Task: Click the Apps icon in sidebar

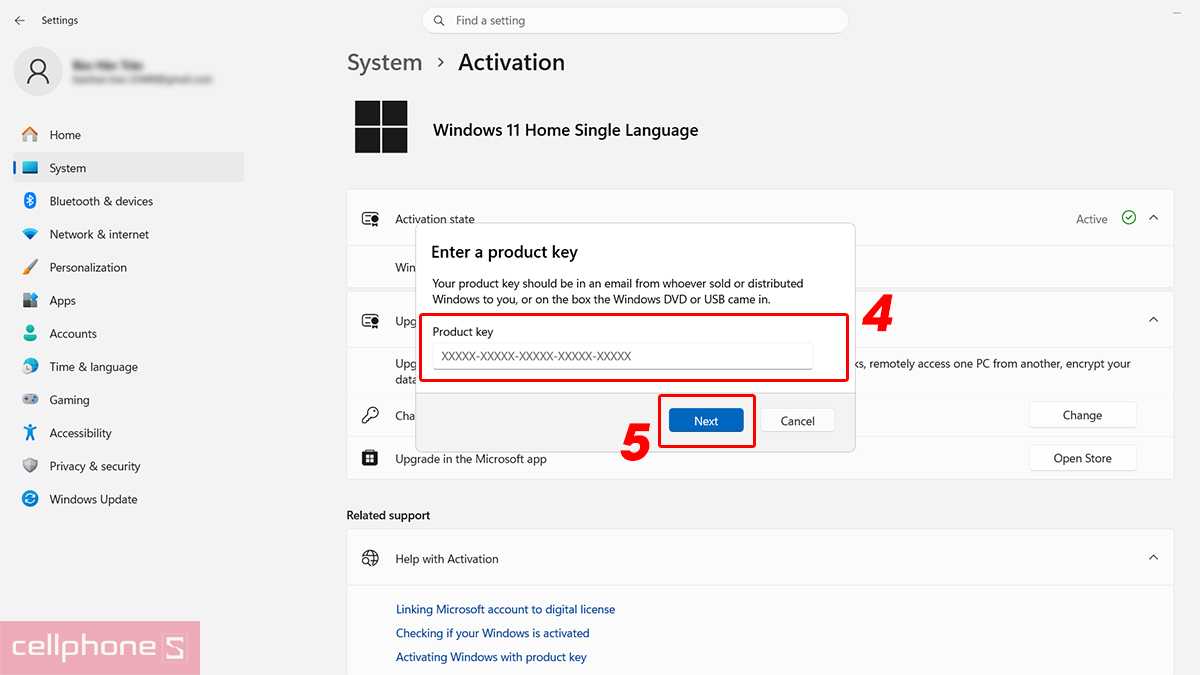Action: 30,300
